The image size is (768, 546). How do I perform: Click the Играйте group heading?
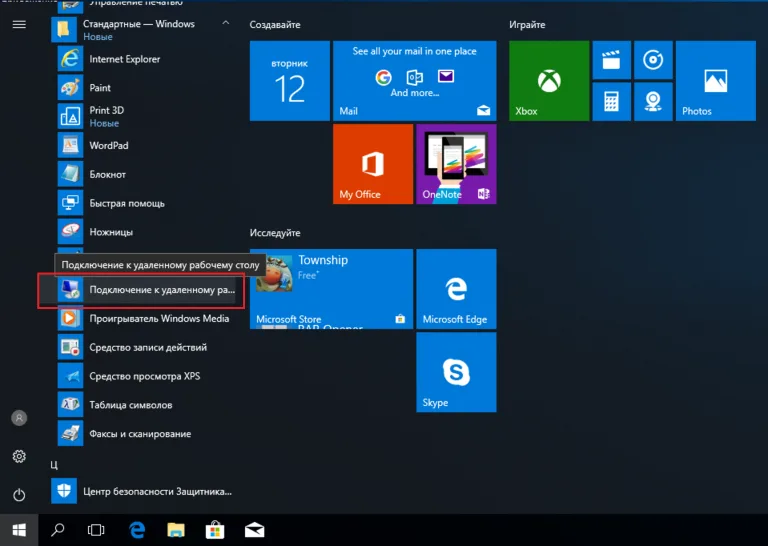coord(527,24)
